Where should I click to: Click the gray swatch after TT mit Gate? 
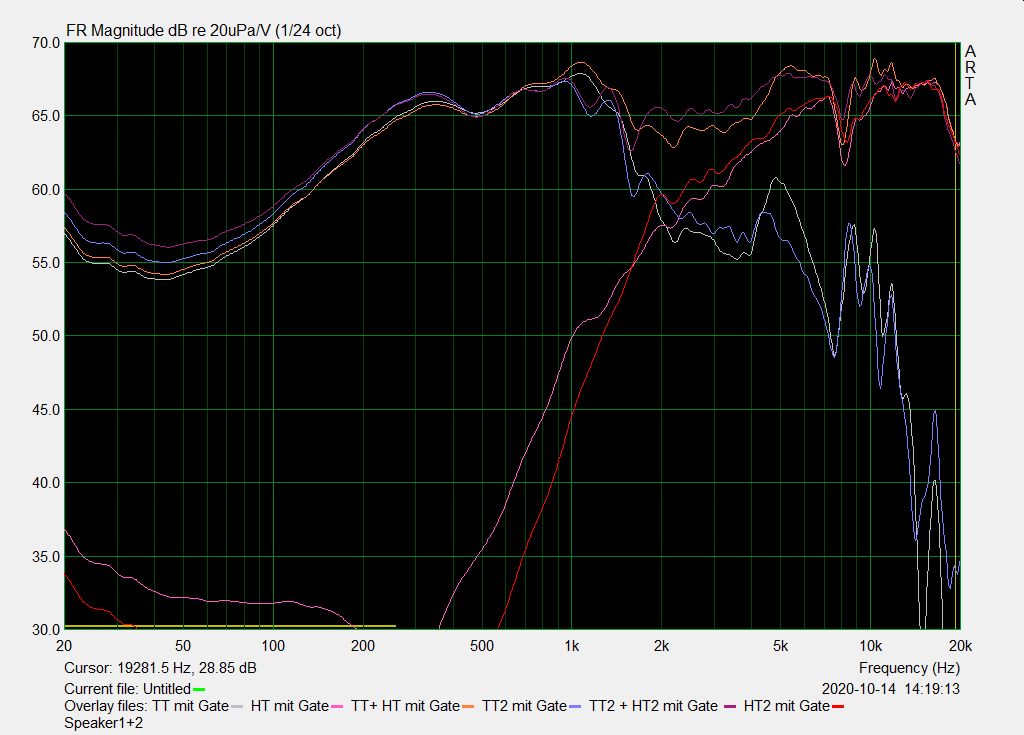click(237, 706)
